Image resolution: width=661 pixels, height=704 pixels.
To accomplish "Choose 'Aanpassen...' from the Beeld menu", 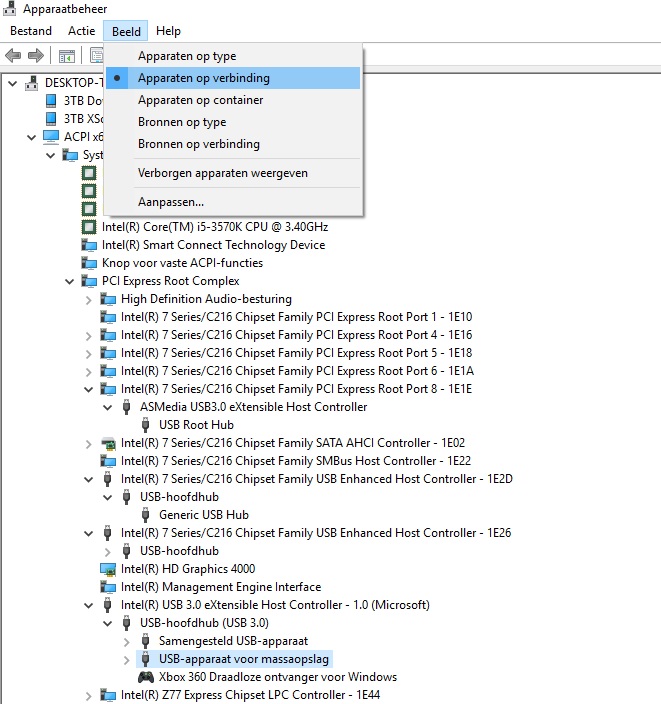I will [171, 202].
